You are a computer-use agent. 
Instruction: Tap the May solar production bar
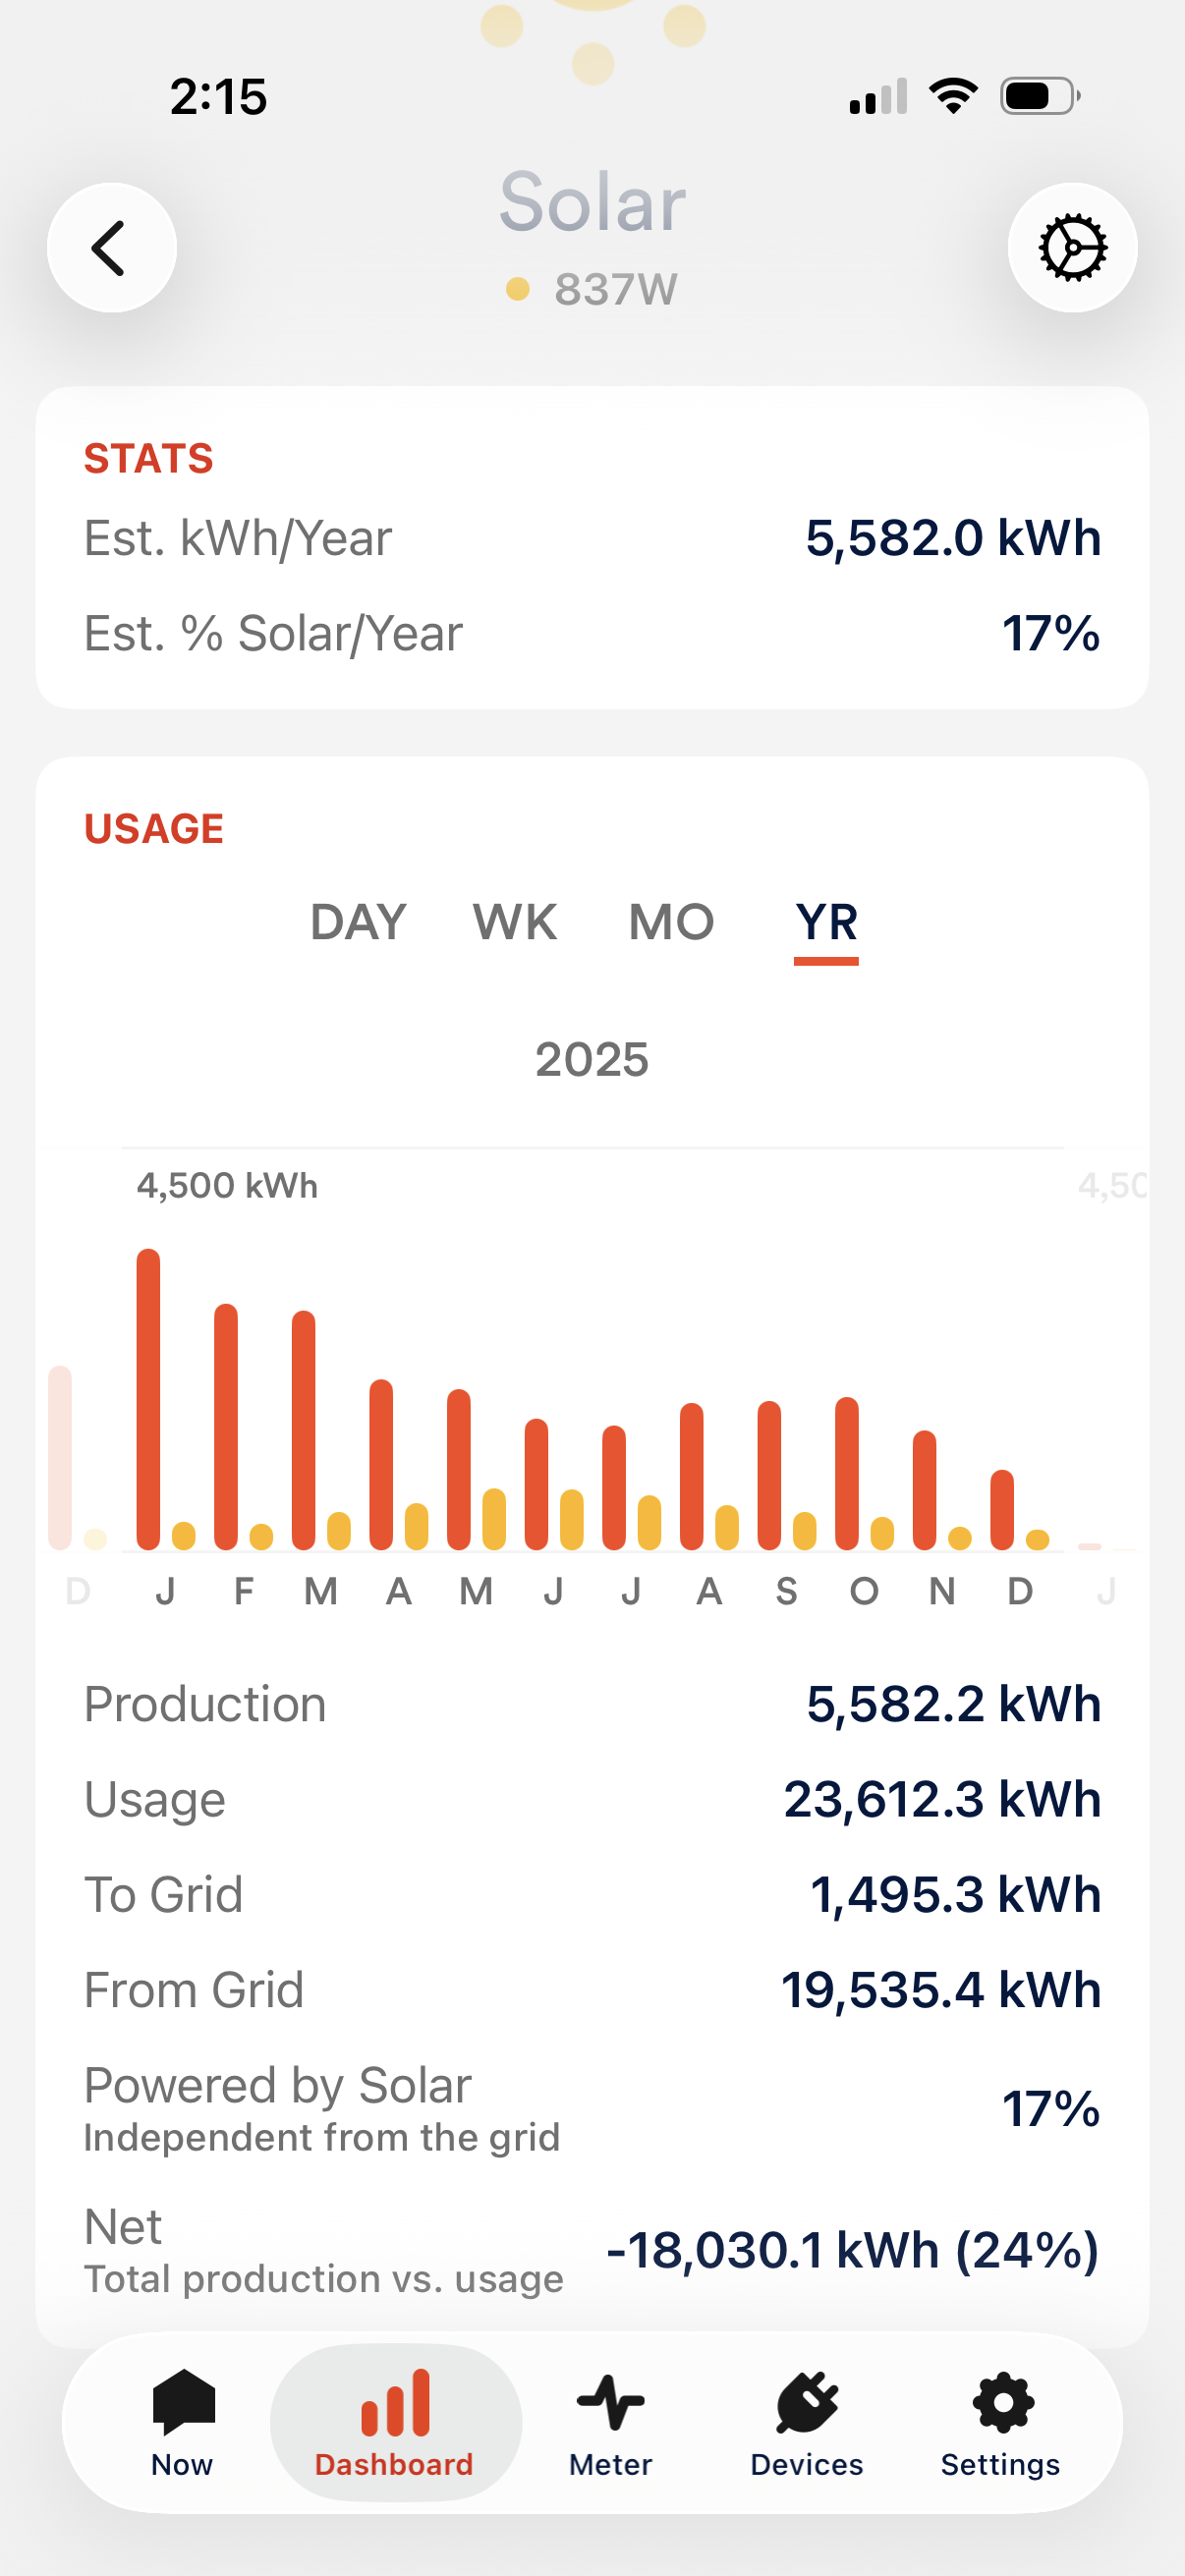click(494, 1518)
